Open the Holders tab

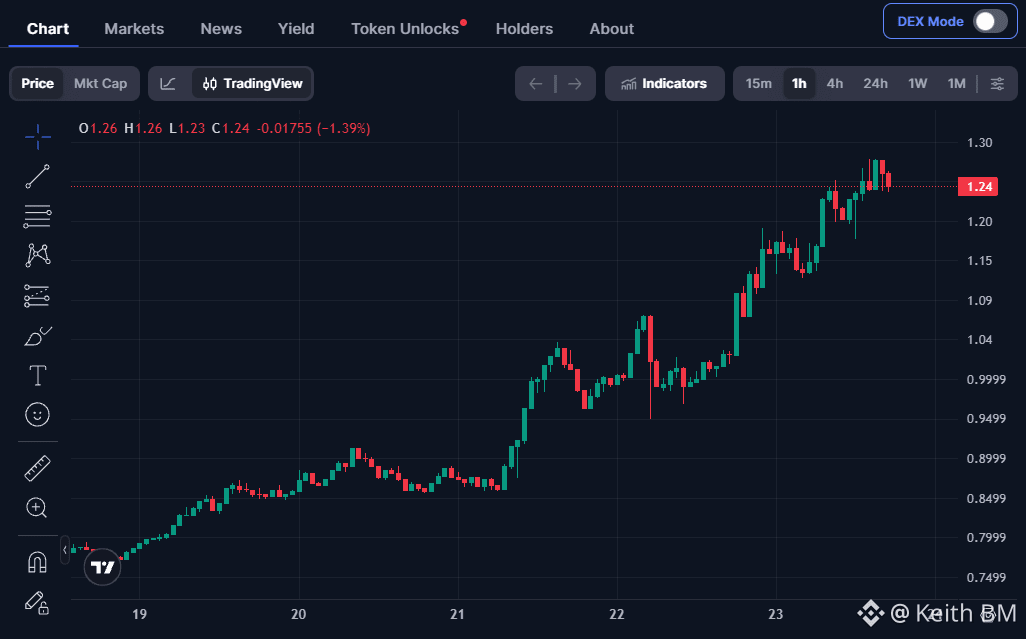[524, 29]
